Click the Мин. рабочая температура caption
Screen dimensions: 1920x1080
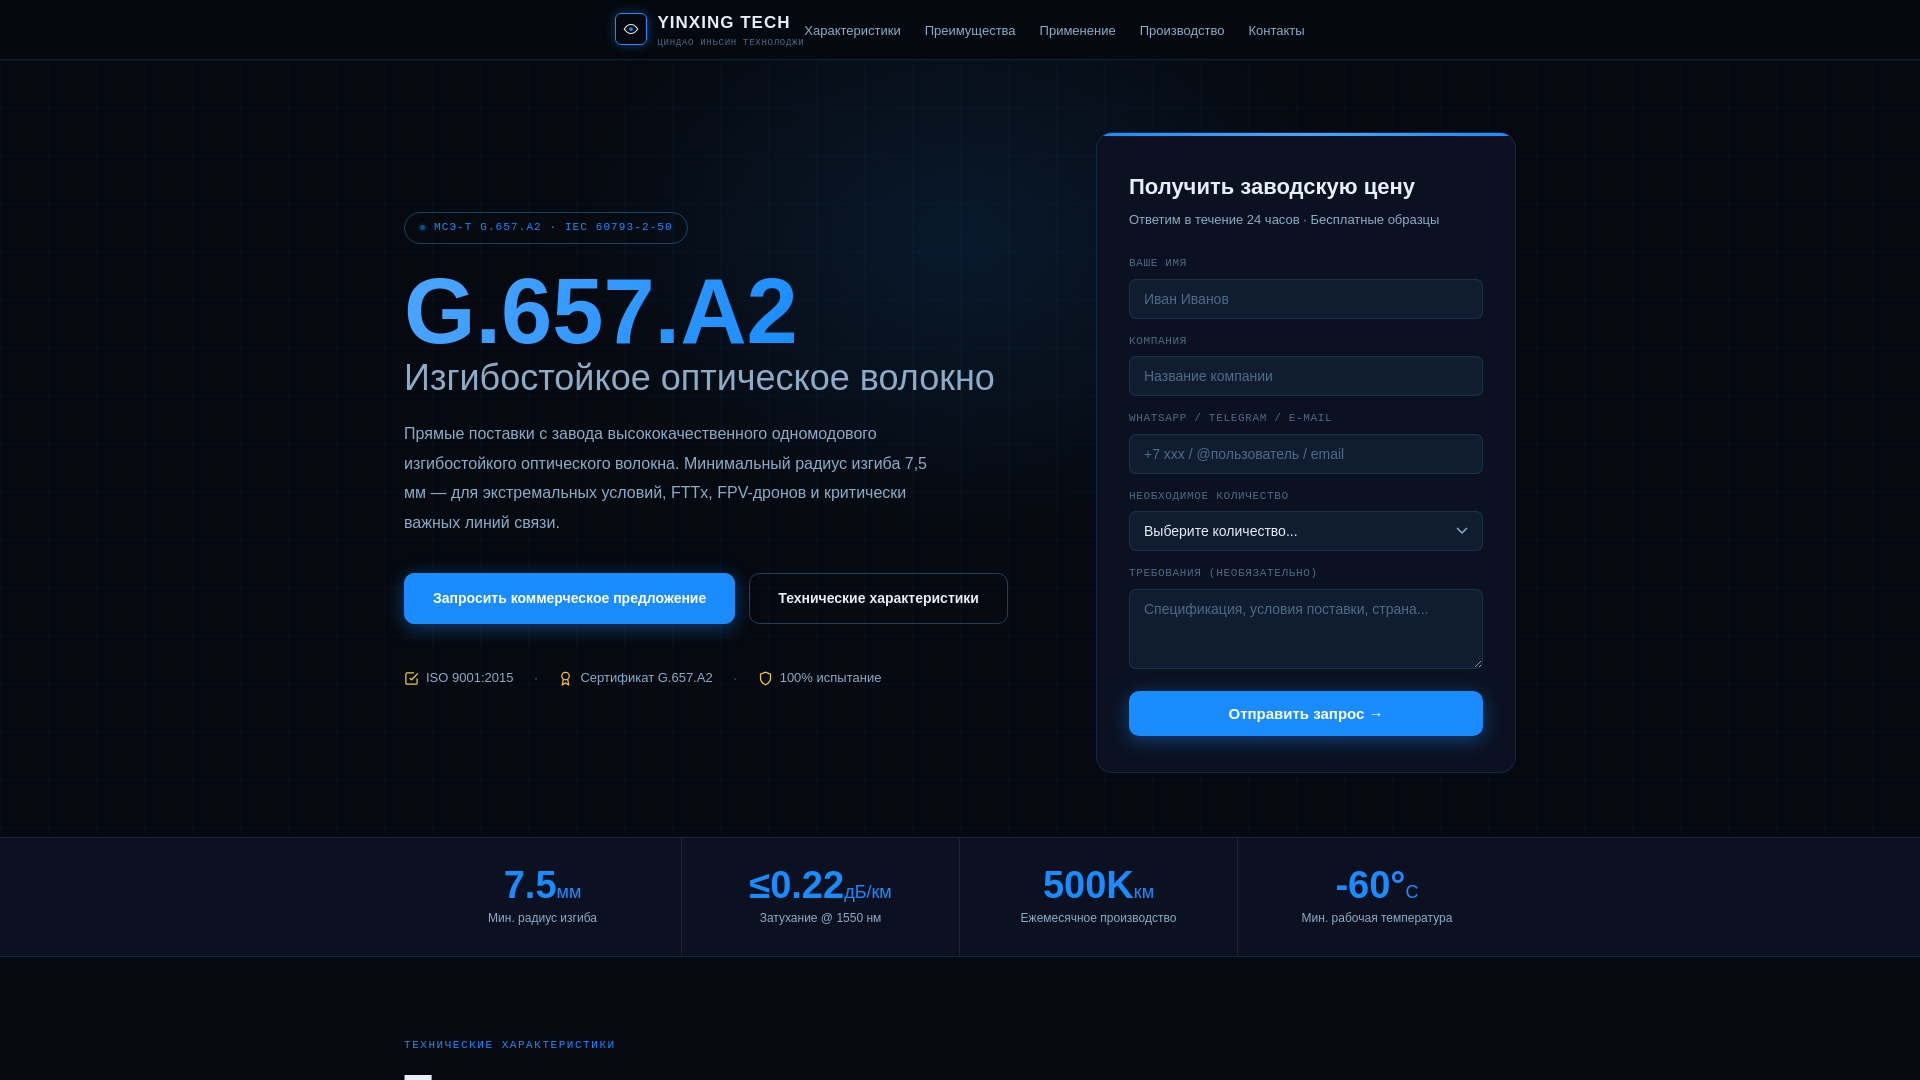click(x=1377, y=918)
